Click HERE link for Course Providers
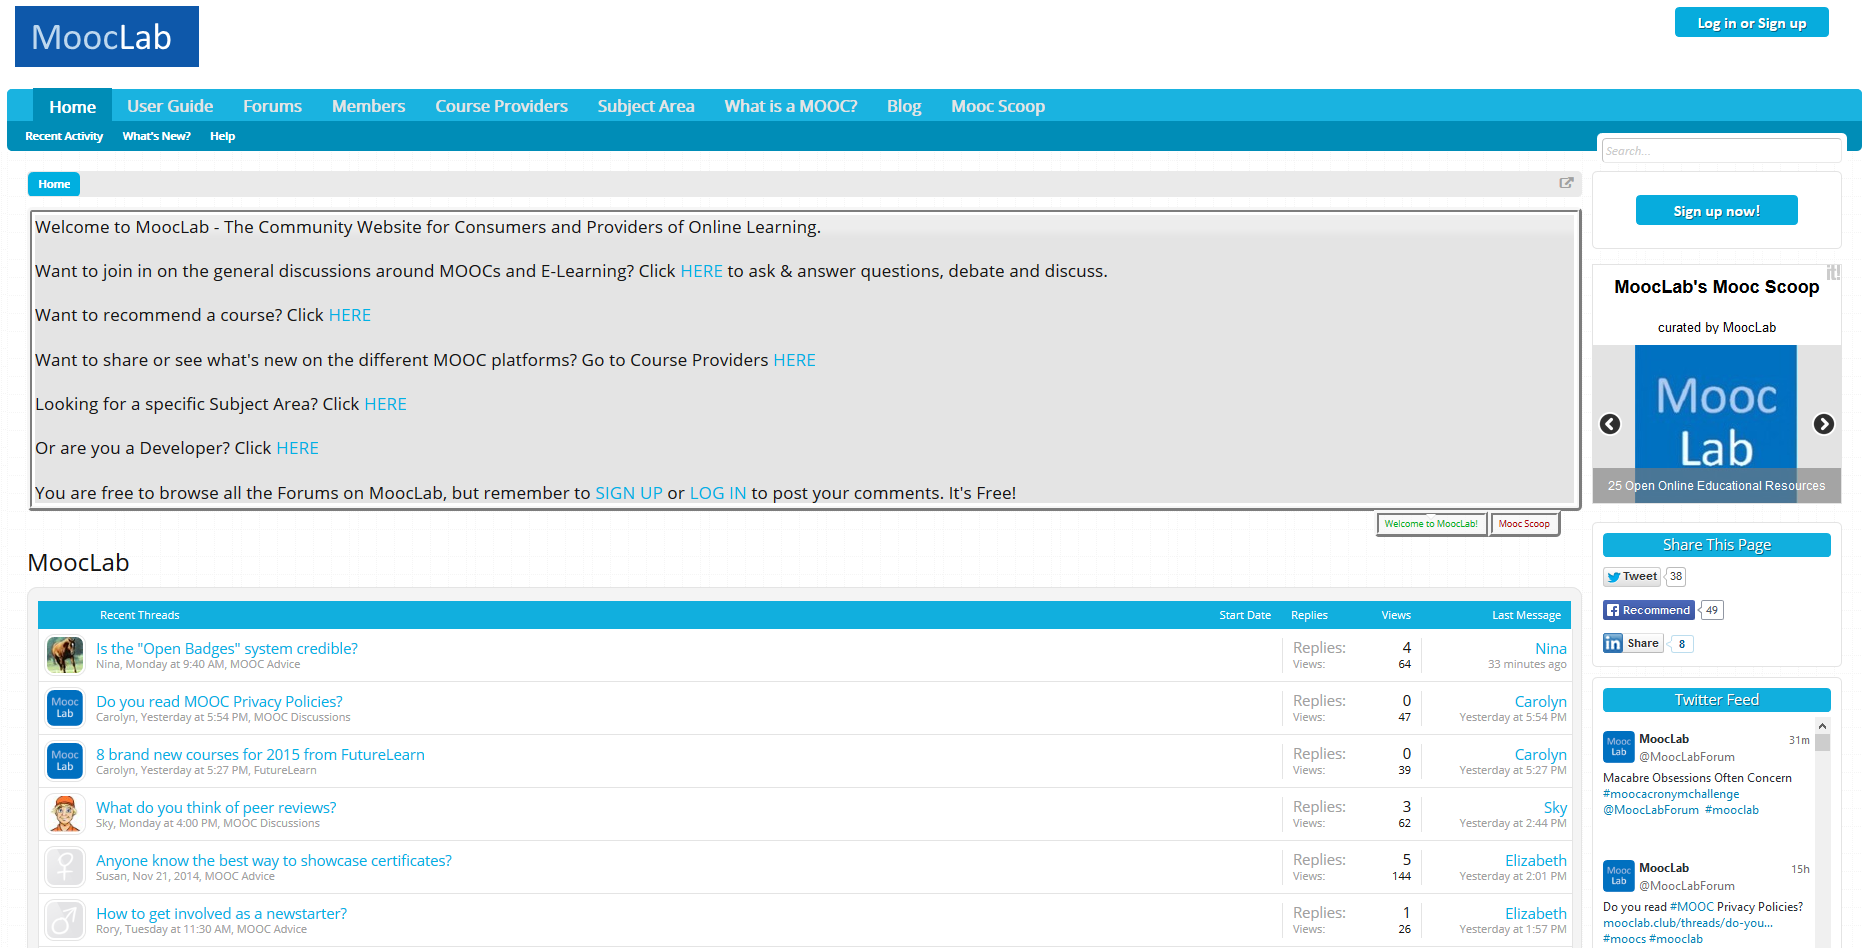This screenshot has height=948, width=1863. [794, 360]
